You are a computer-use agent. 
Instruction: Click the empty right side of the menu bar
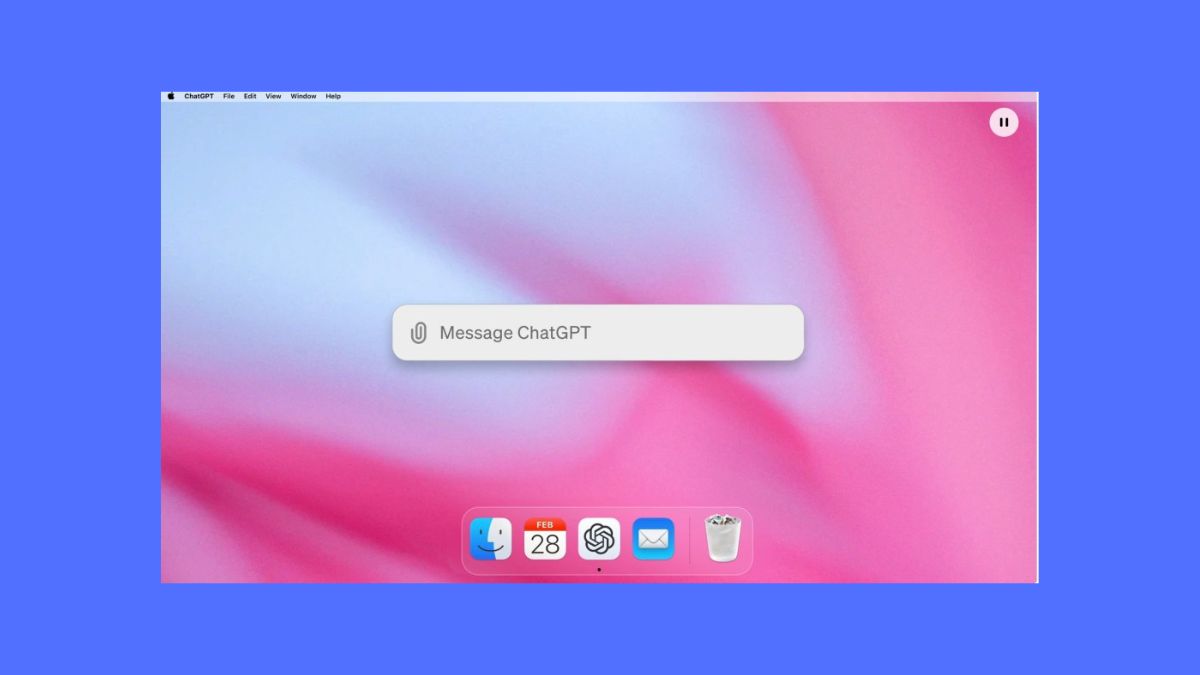coord(700,97)
